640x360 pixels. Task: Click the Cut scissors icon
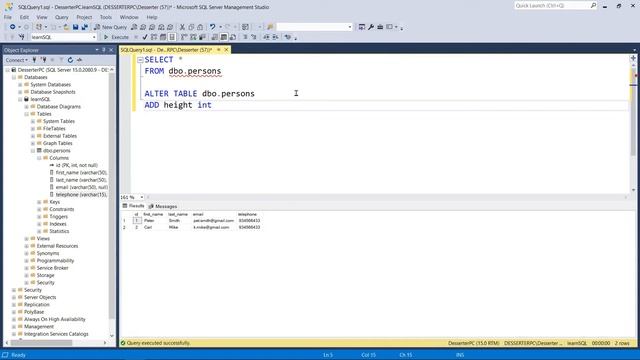point(182,27)
